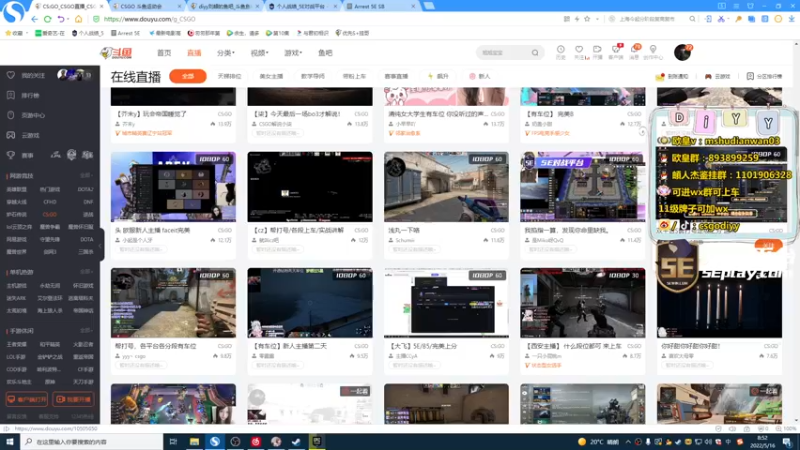
Task: Open the stream thumbnail with the blue rifle
Action: click(x=446, y=187)
